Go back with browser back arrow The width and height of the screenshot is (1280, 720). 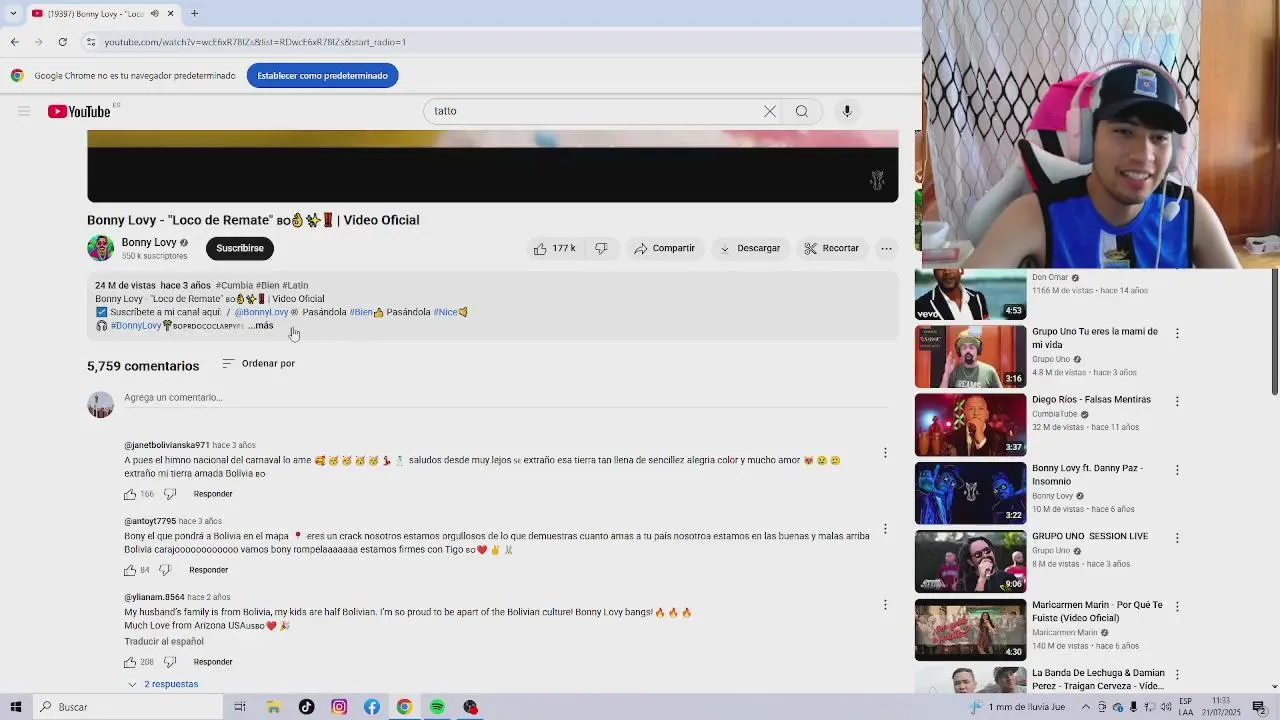tap(15, 42)
